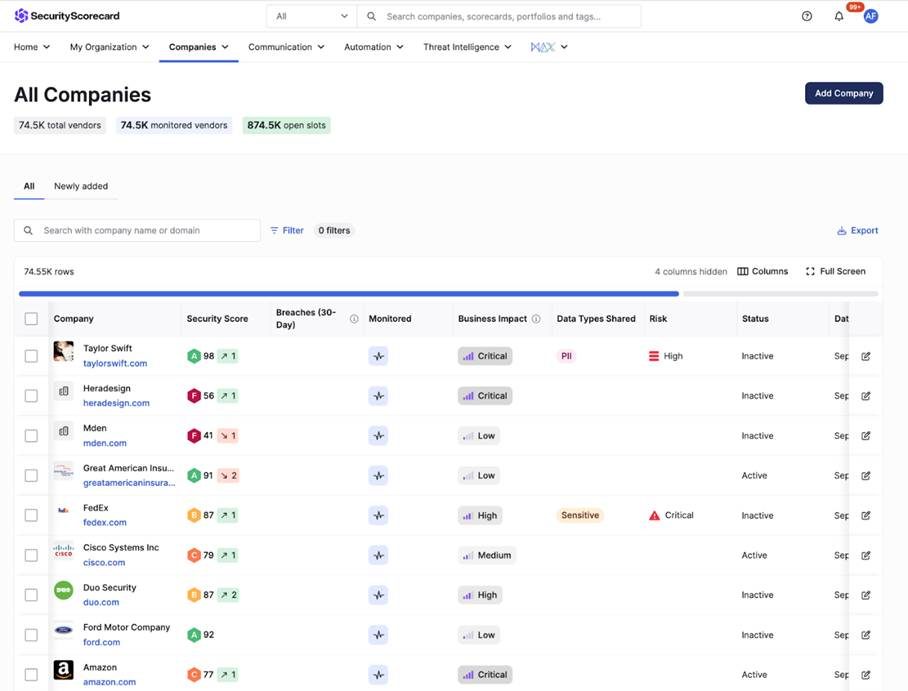Click the monitored pulse icon for Taylor Swift

click(x=378, y=356)
